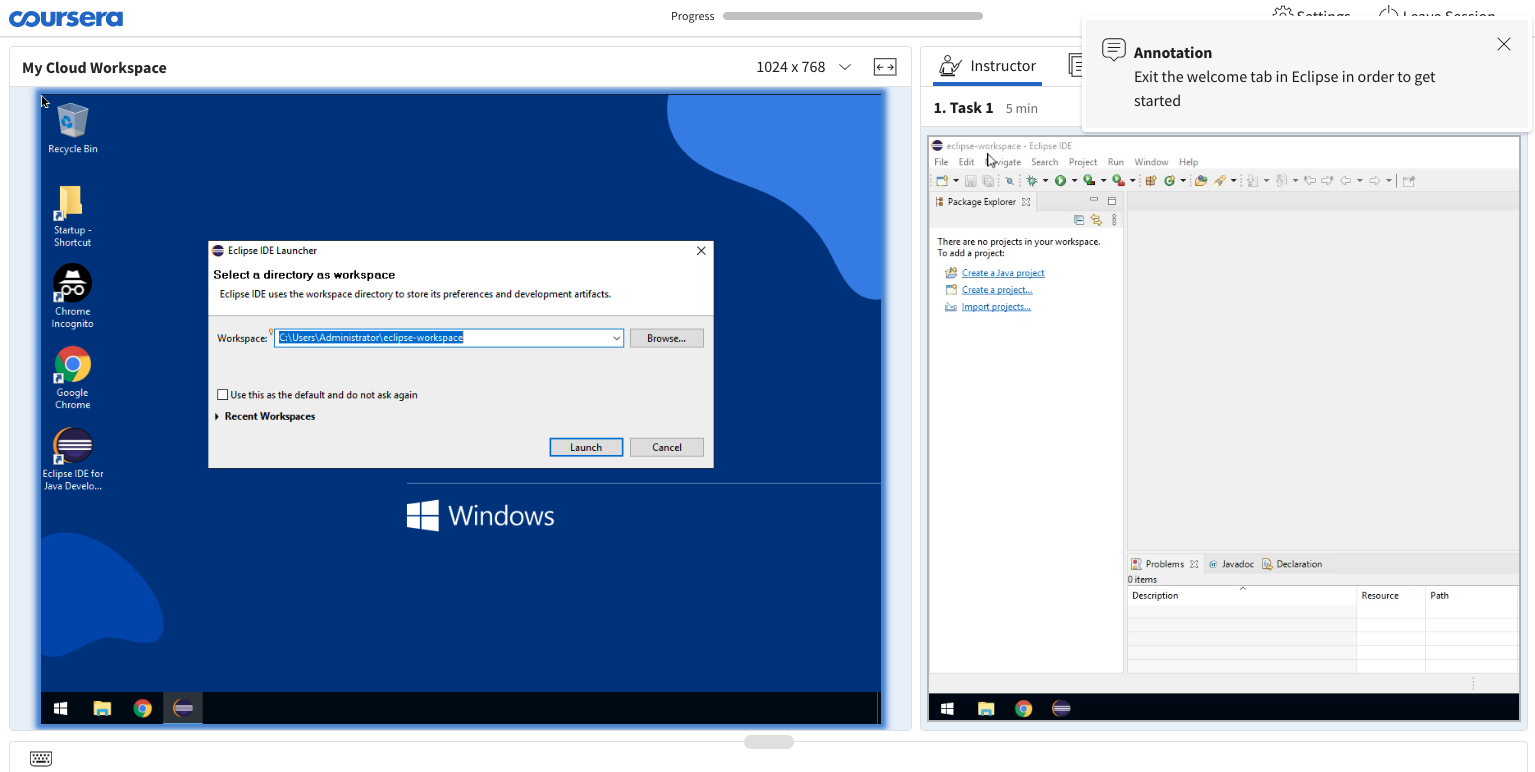Image resolution: width=1535 pixels, height=772 pixels.
Task: Open the Start menu in the cloud workspace taskbar
Action: click(x=61, y=708)
